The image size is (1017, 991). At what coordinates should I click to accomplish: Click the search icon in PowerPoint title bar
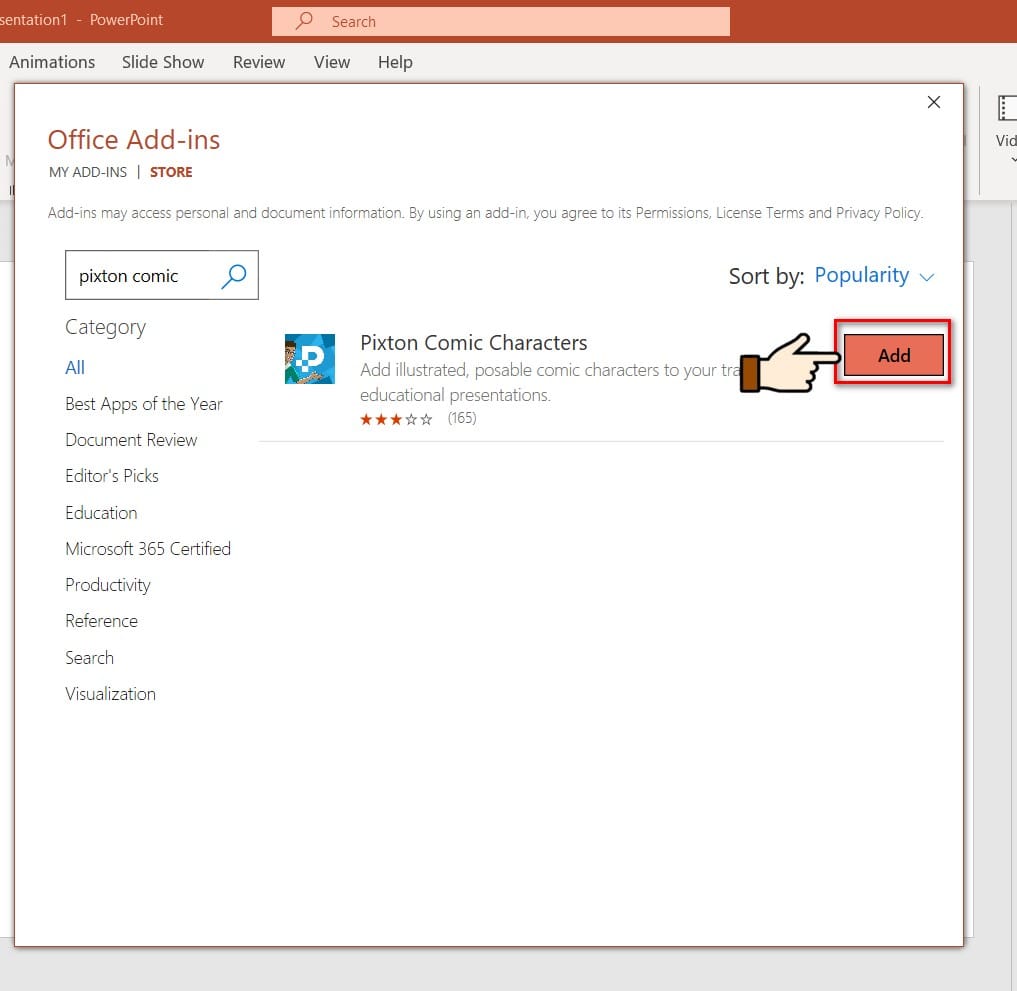click(304, 21)
